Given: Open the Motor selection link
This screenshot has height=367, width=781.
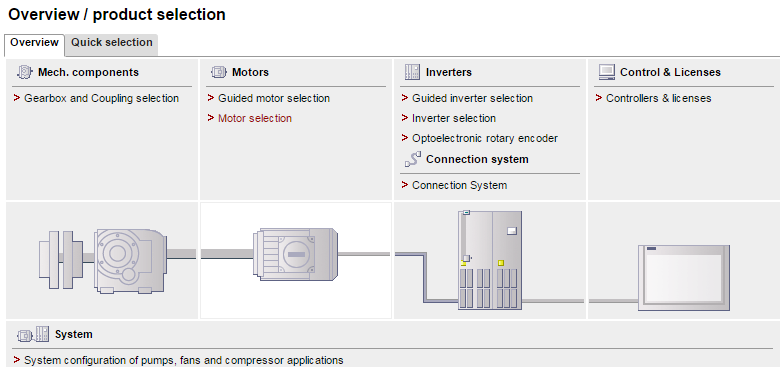Looking at the screenshot, I should [x=255, y=119].
